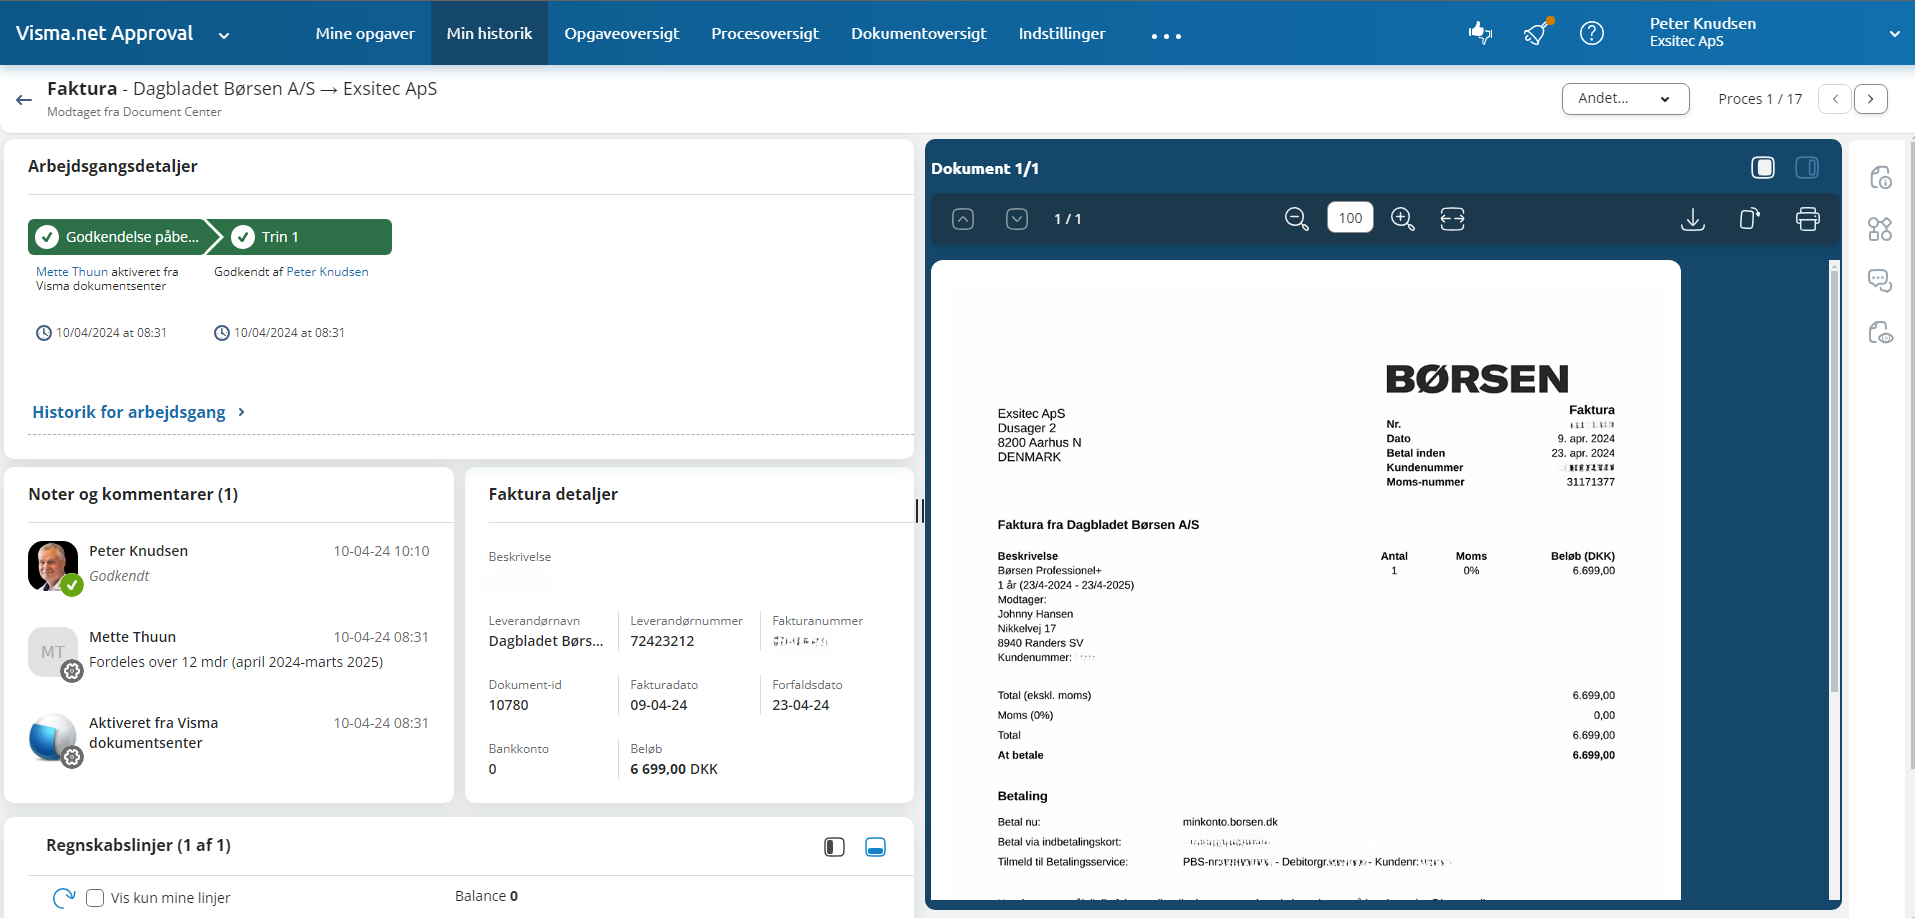
Task: Open the Mine opgaver tab
Action: [x=365, y=33]
